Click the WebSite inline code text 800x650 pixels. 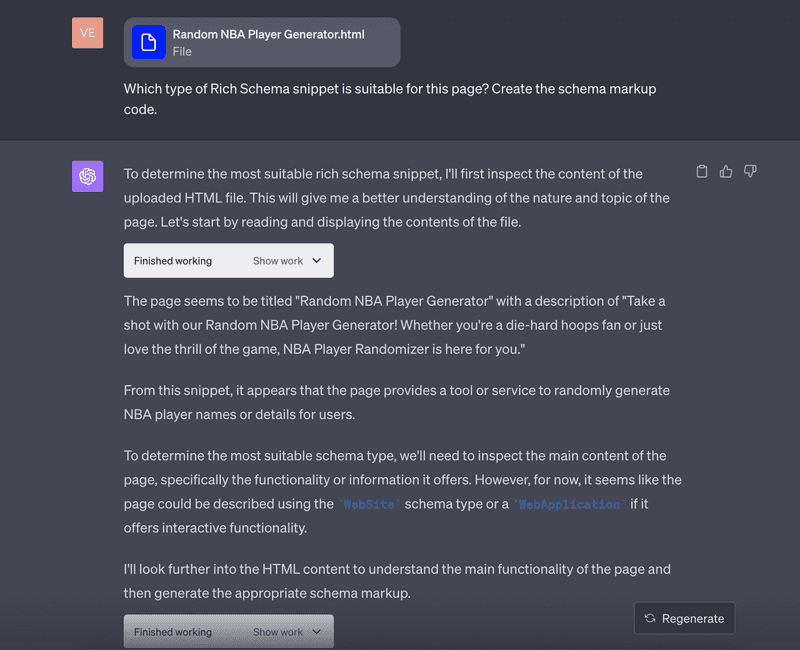(x=369, y=504)
